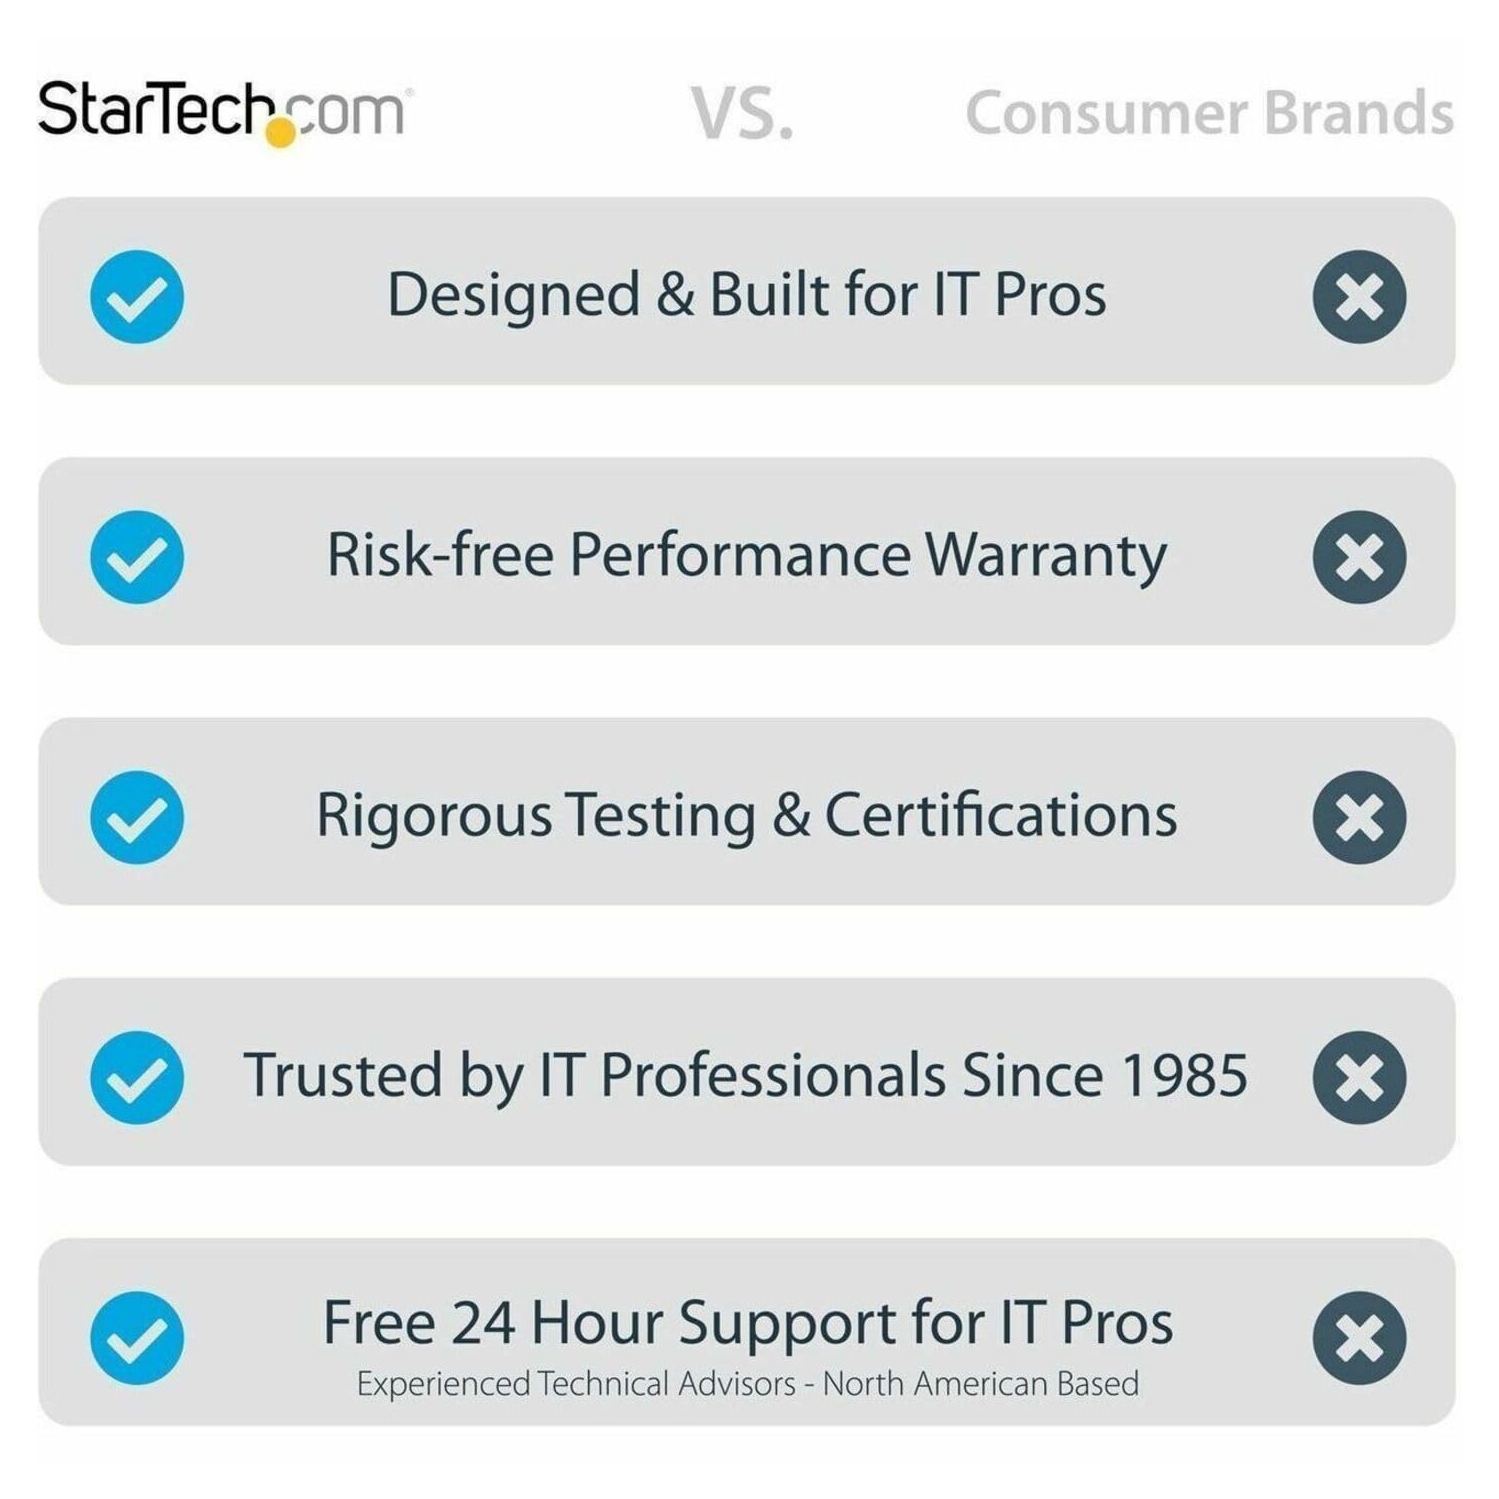Viewport: 1499px width, 1499px height.
Task: Click X icon in Rigorous Testing row
Action: click(1359, 817)
